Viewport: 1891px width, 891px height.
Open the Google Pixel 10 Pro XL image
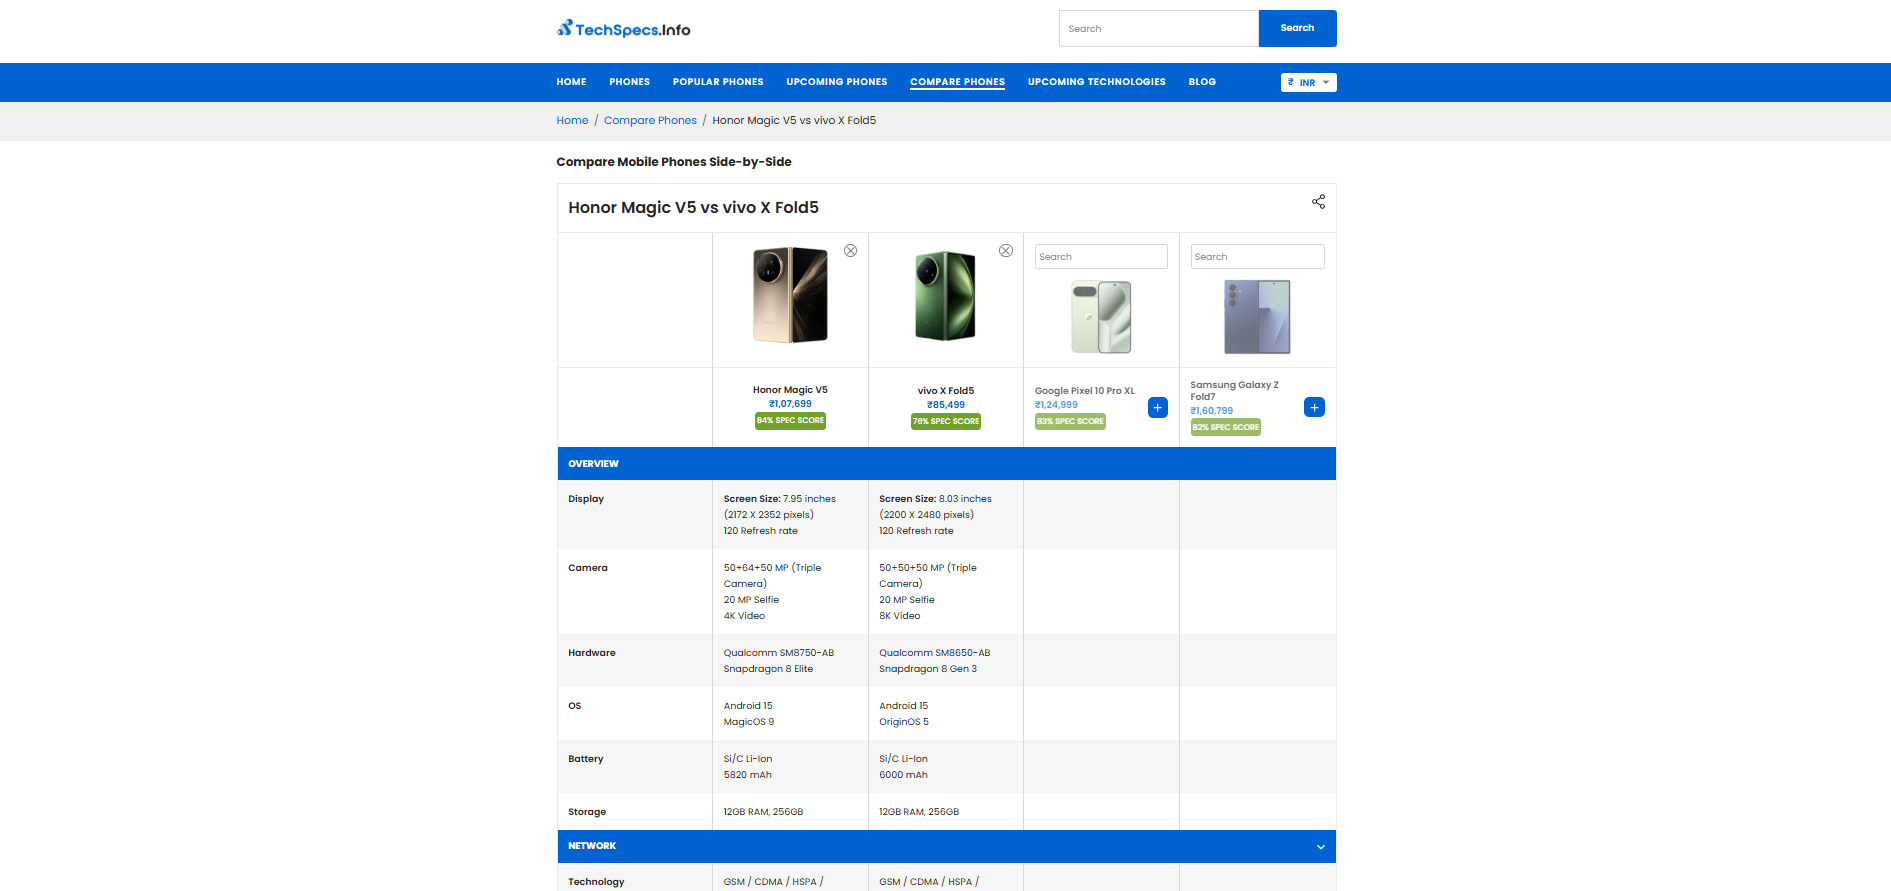click(x=1101, y=317)
